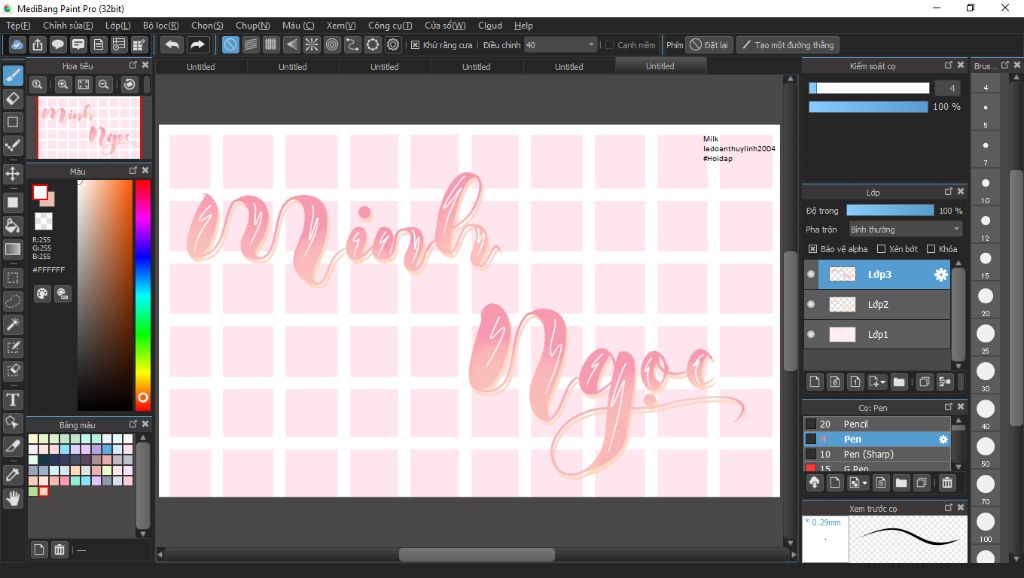The width and height of the screenshot is (1024, 578).
Task: Click the cloud save icon in toolbar
Action: tap(17, 44)
